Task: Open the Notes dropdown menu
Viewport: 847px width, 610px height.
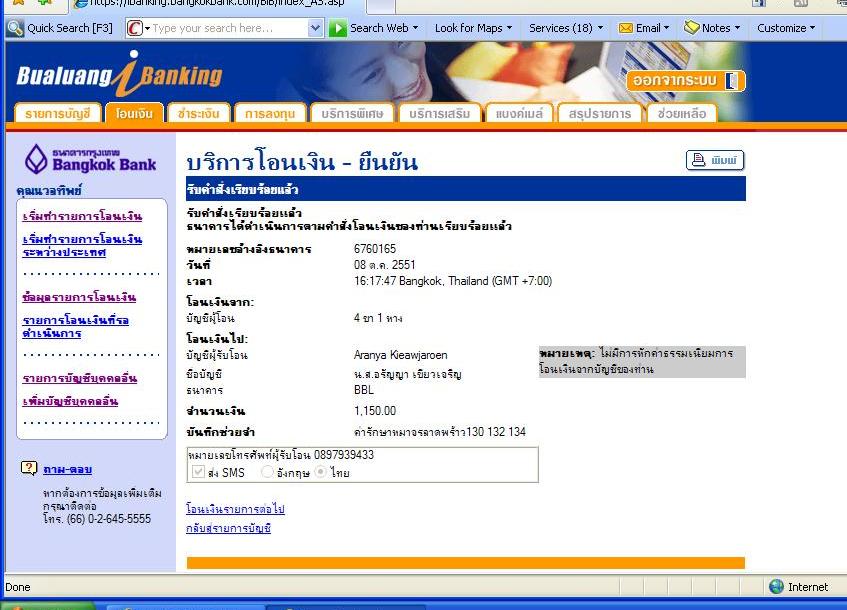Action: tap(737, 28)
